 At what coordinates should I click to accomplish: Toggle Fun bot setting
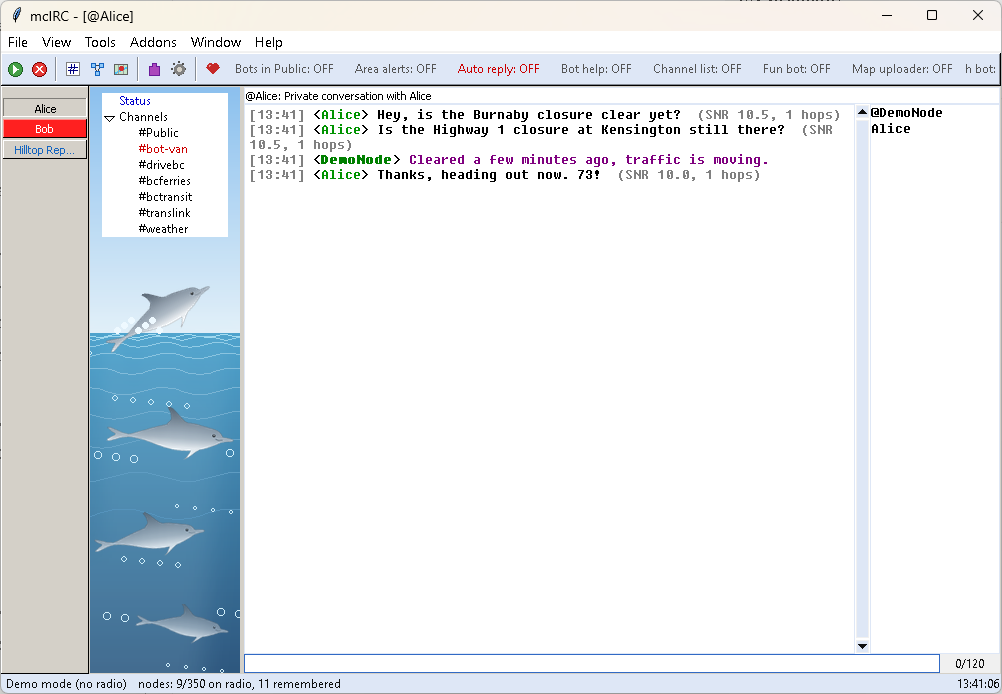point(796,69)
